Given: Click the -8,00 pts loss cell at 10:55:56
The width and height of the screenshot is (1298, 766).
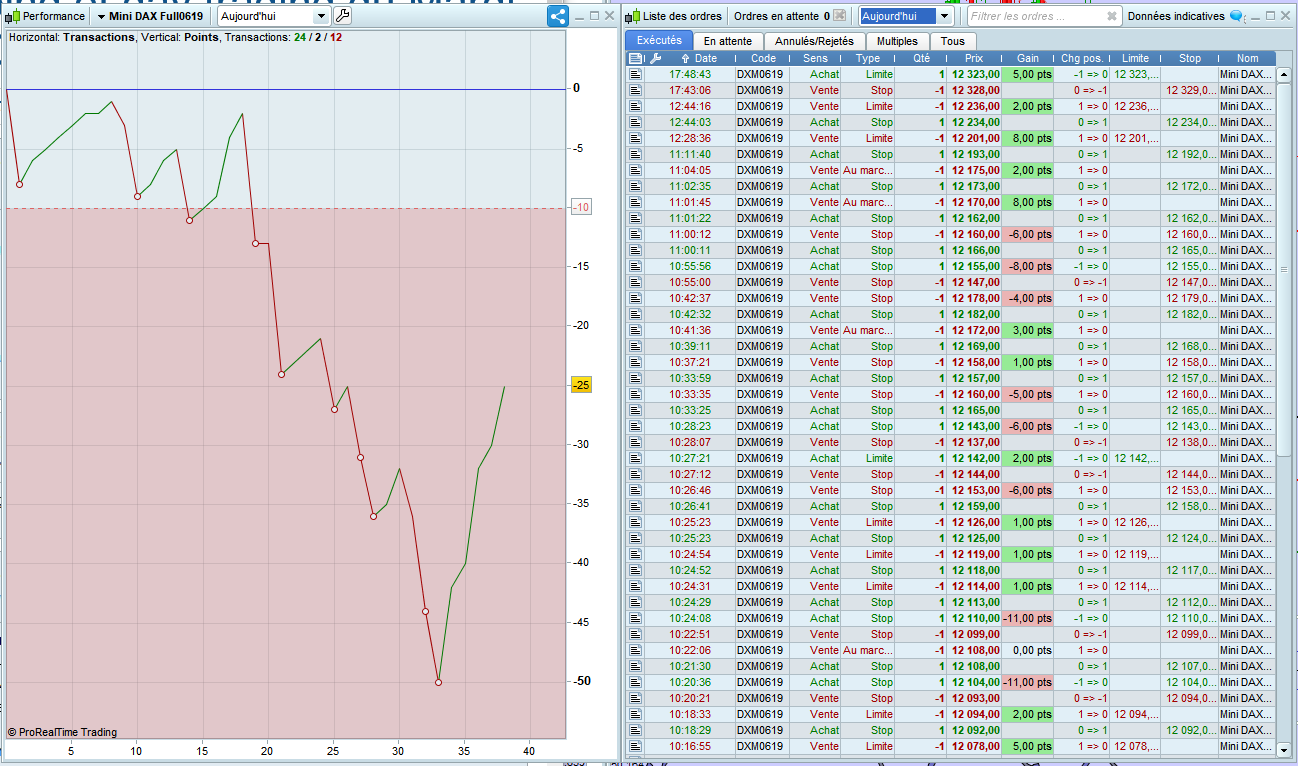Looking at the screenshot, I should tap(1028, 266).
